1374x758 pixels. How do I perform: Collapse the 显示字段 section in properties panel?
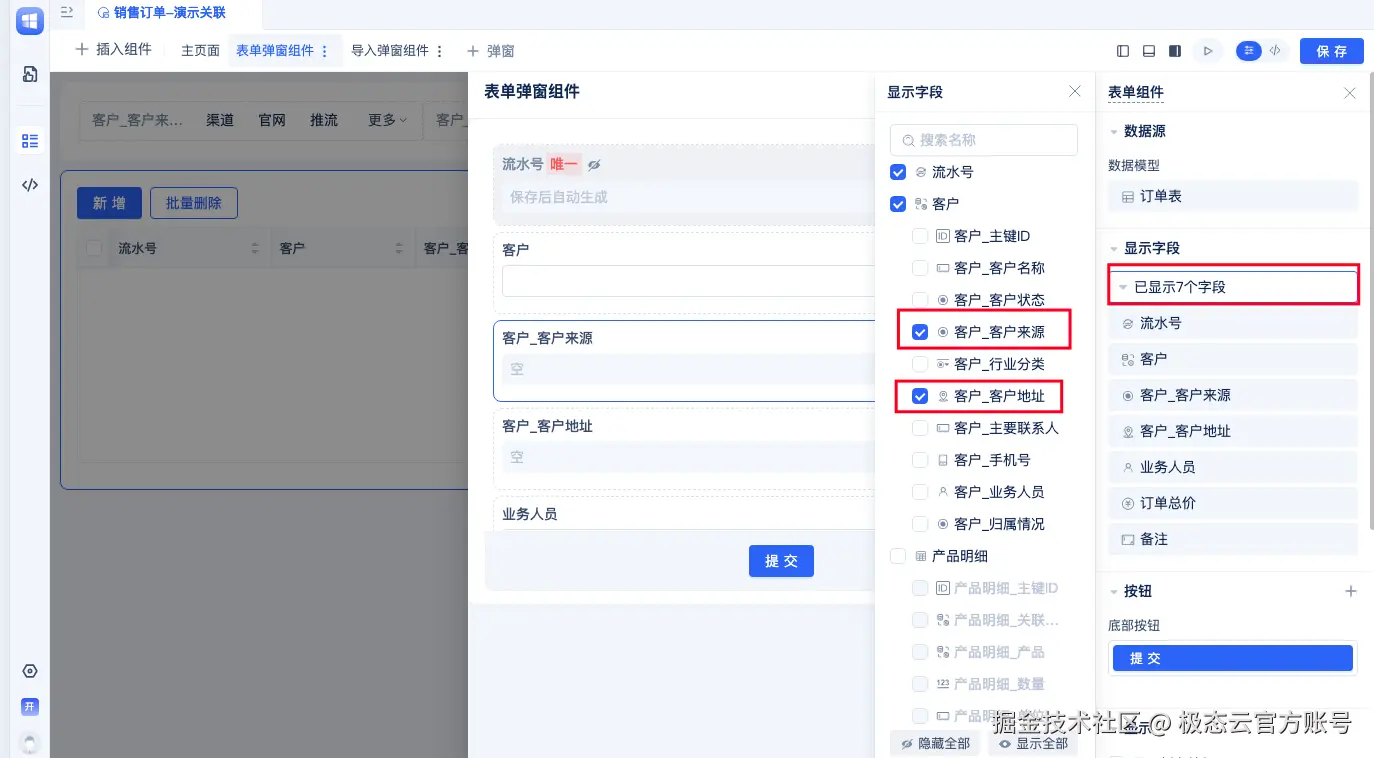pos(1114,248)
